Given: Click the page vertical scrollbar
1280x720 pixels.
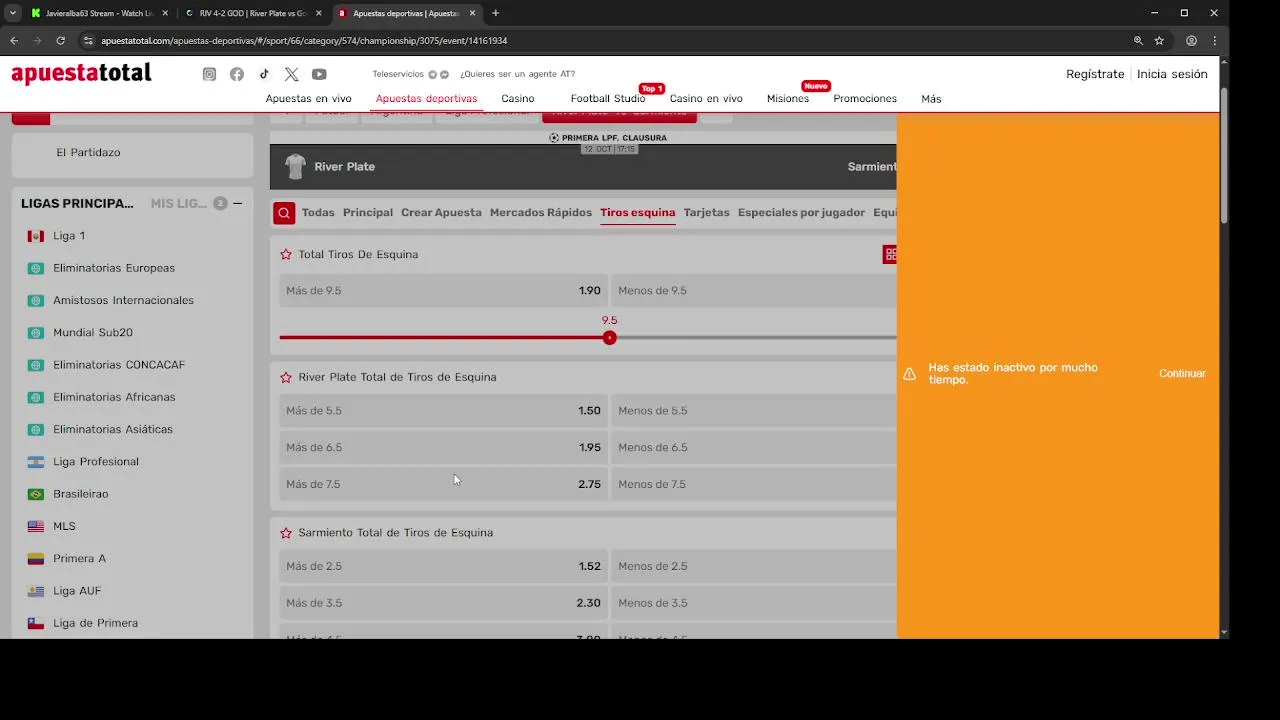Looking at the screenshot, I should click(1224, 155).
